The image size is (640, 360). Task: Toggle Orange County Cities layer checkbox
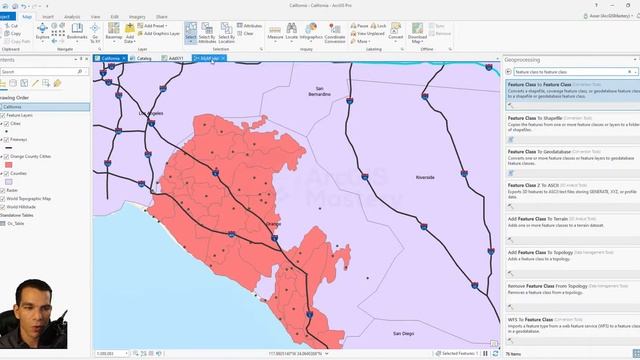point(6,157)
